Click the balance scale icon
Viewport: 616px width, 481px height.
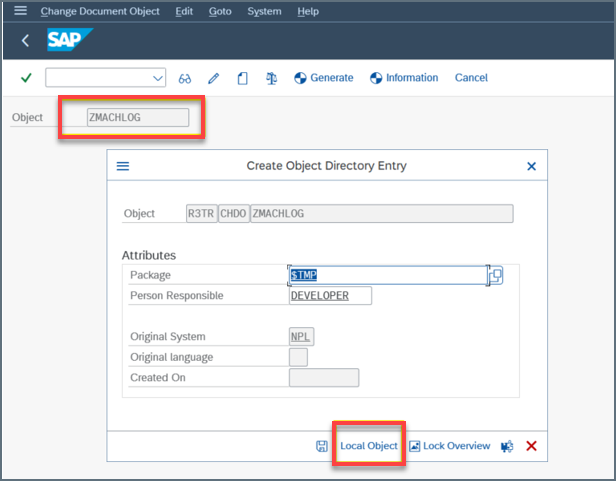[x=271, y=78]
